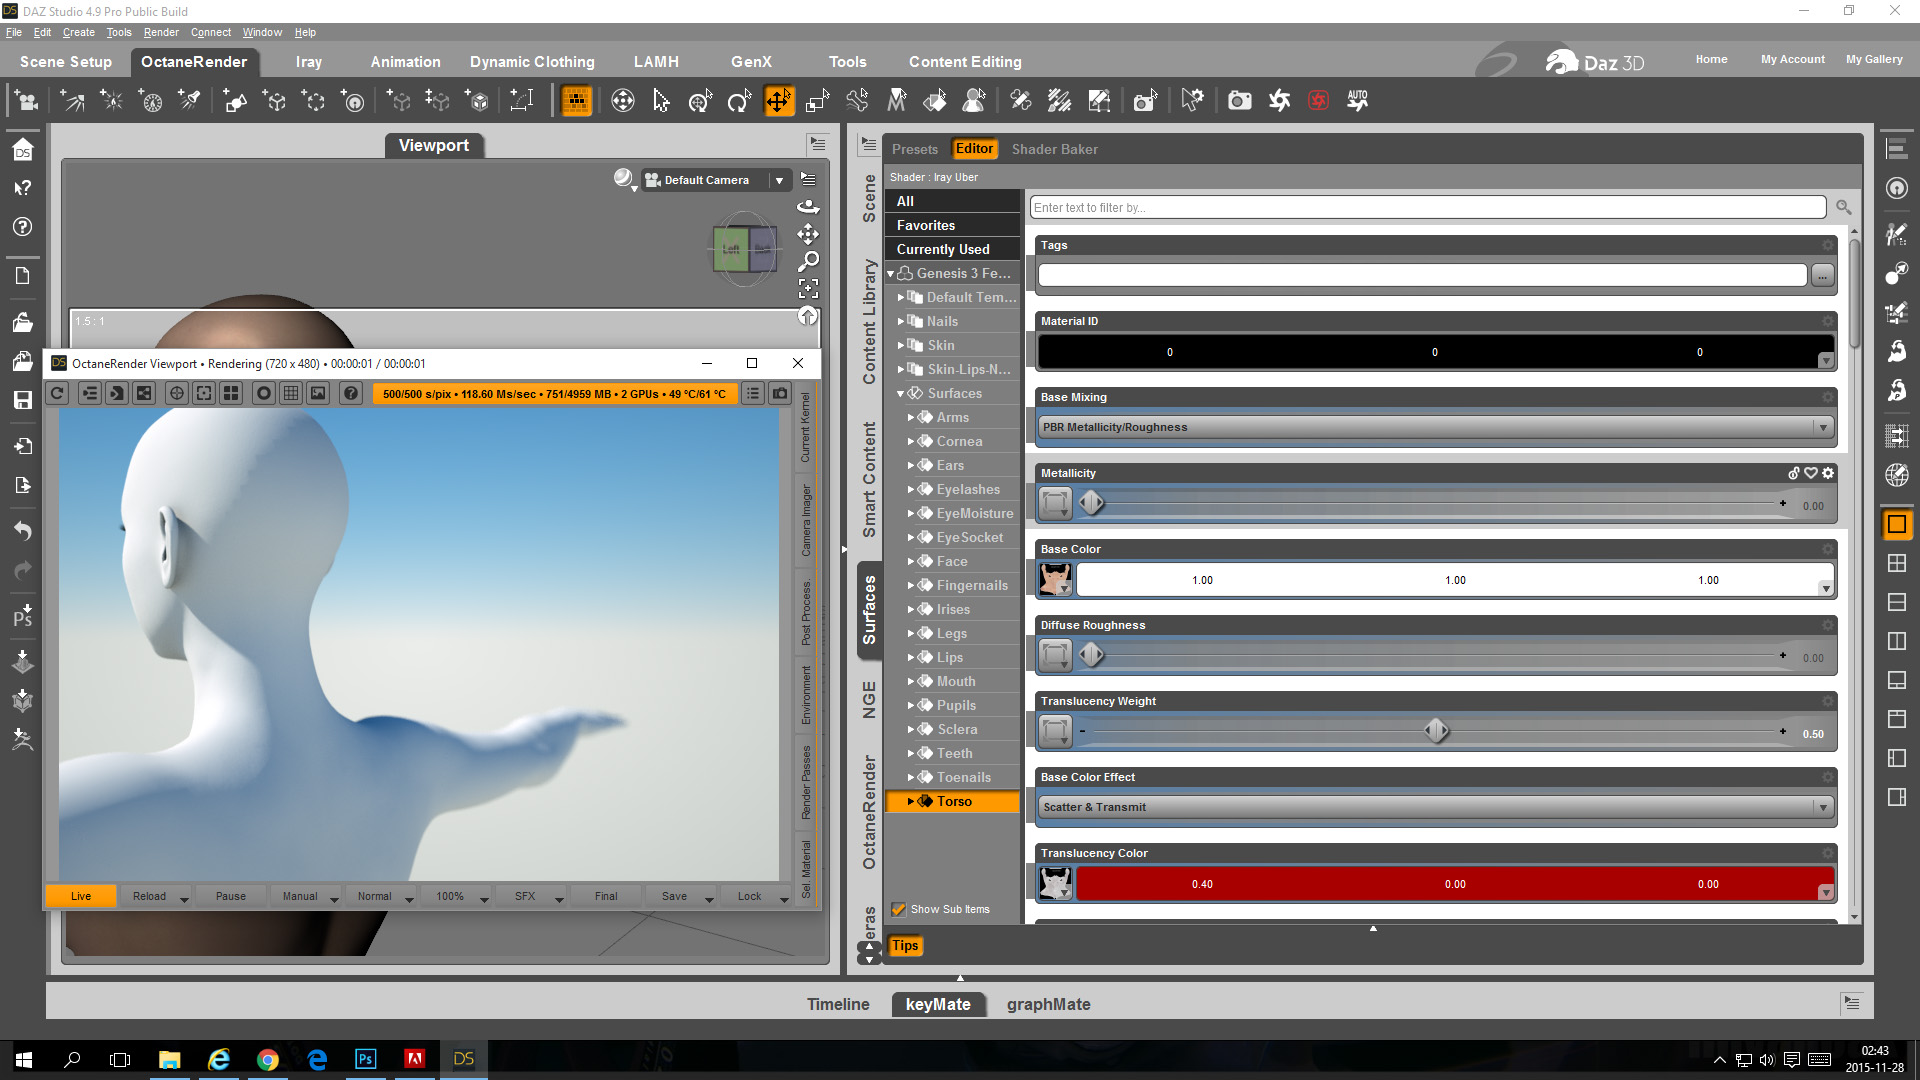
Task: Toggle the Lock button in Octane viewport
Action: tap(749, 896)
